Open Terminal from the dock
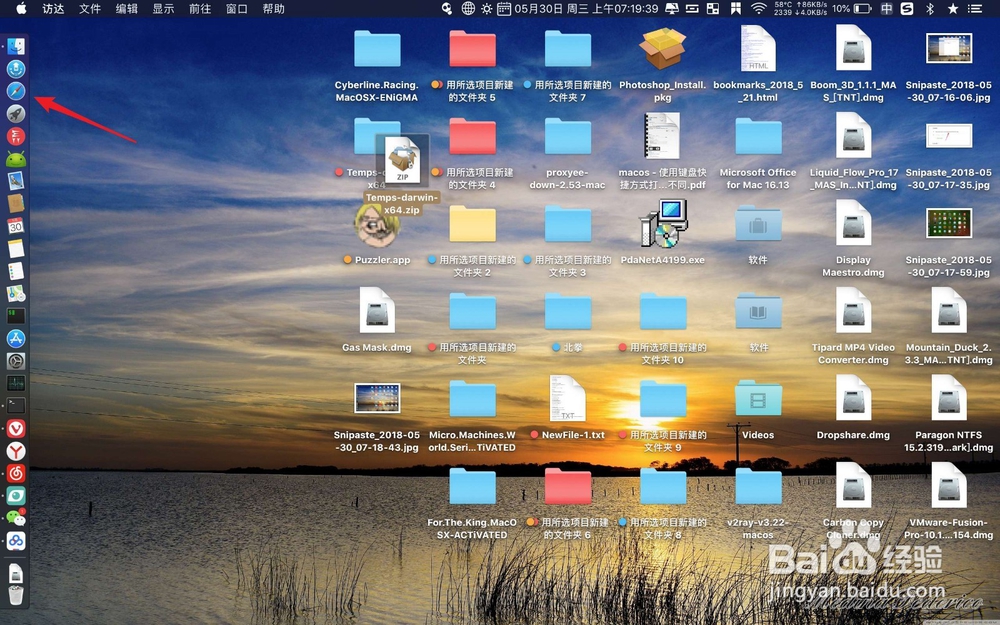 tap(16, 406)
